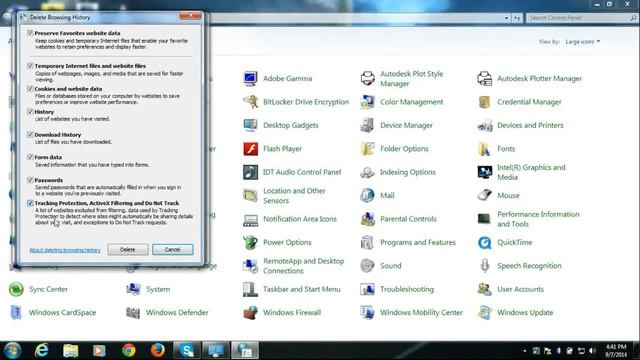The width and height of the screenshot is (640, 360).
Task: Open BitLocker Drive Encryption icon
Action: (250, 102)
